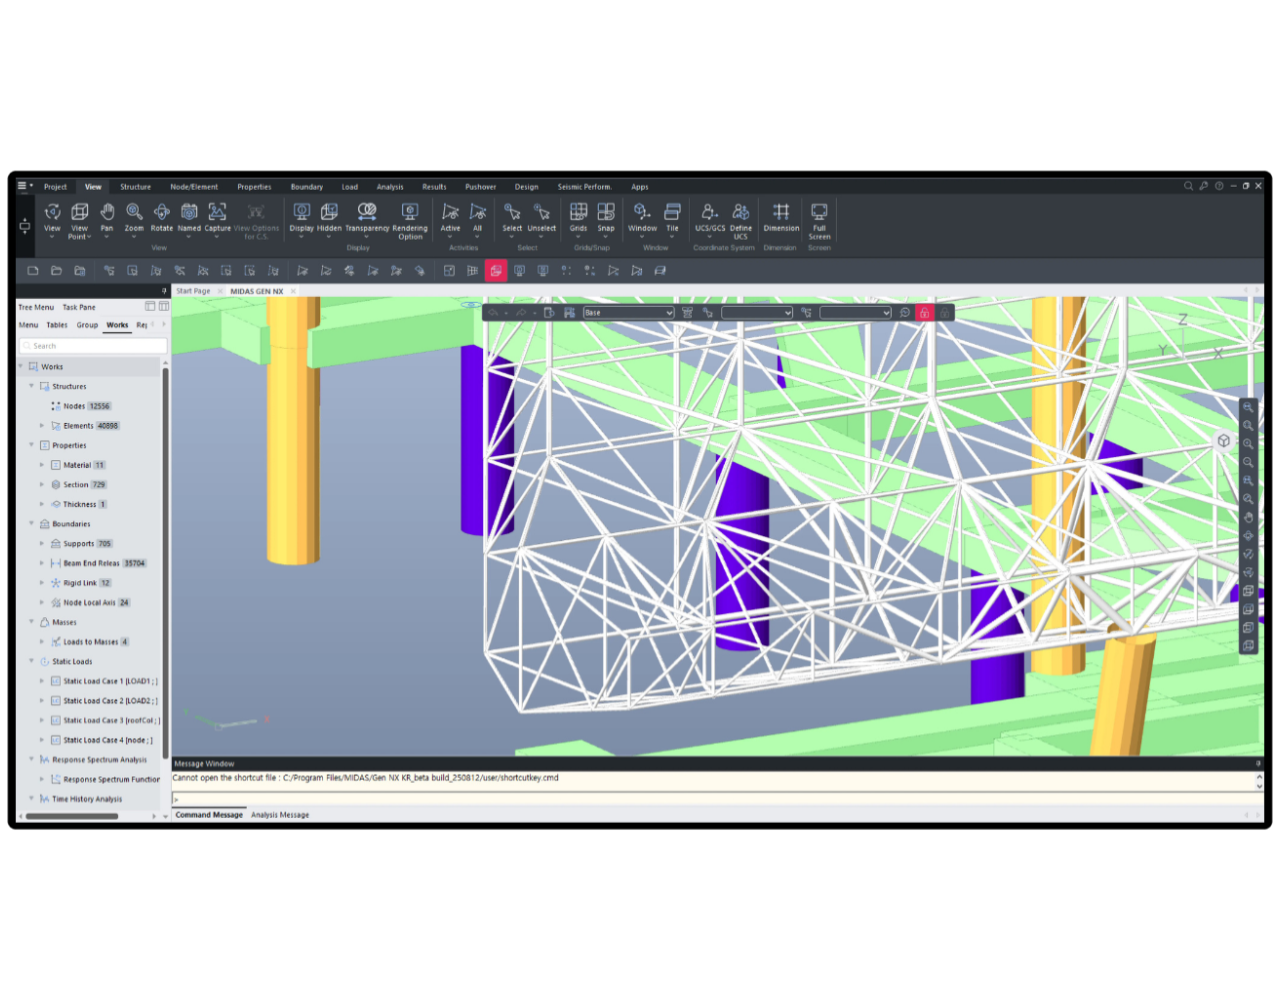This screenshot has width=1280, height=1000.
Task: Expand the Elements tree node
Action: pos(42,426)
